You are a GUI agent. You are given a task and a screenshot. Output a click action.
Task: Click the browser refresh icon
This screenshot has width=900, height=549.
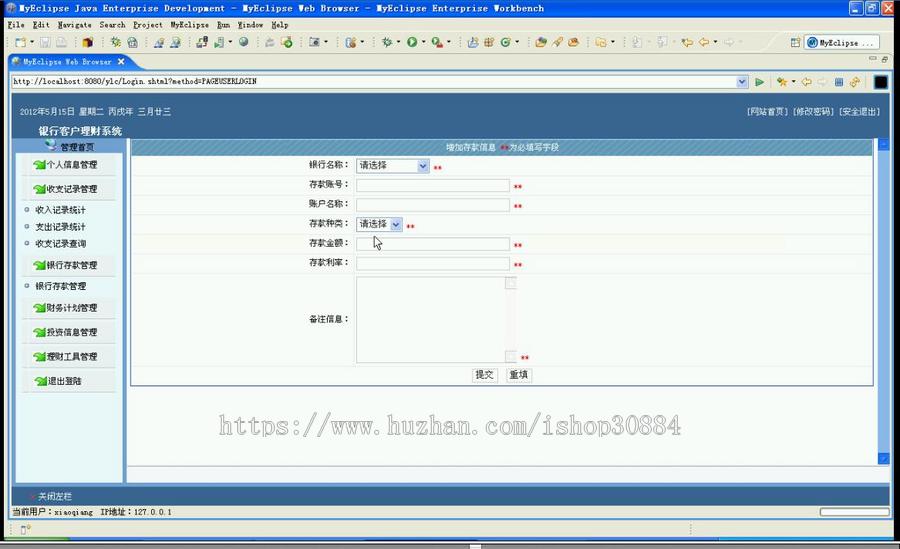[855, 82]
